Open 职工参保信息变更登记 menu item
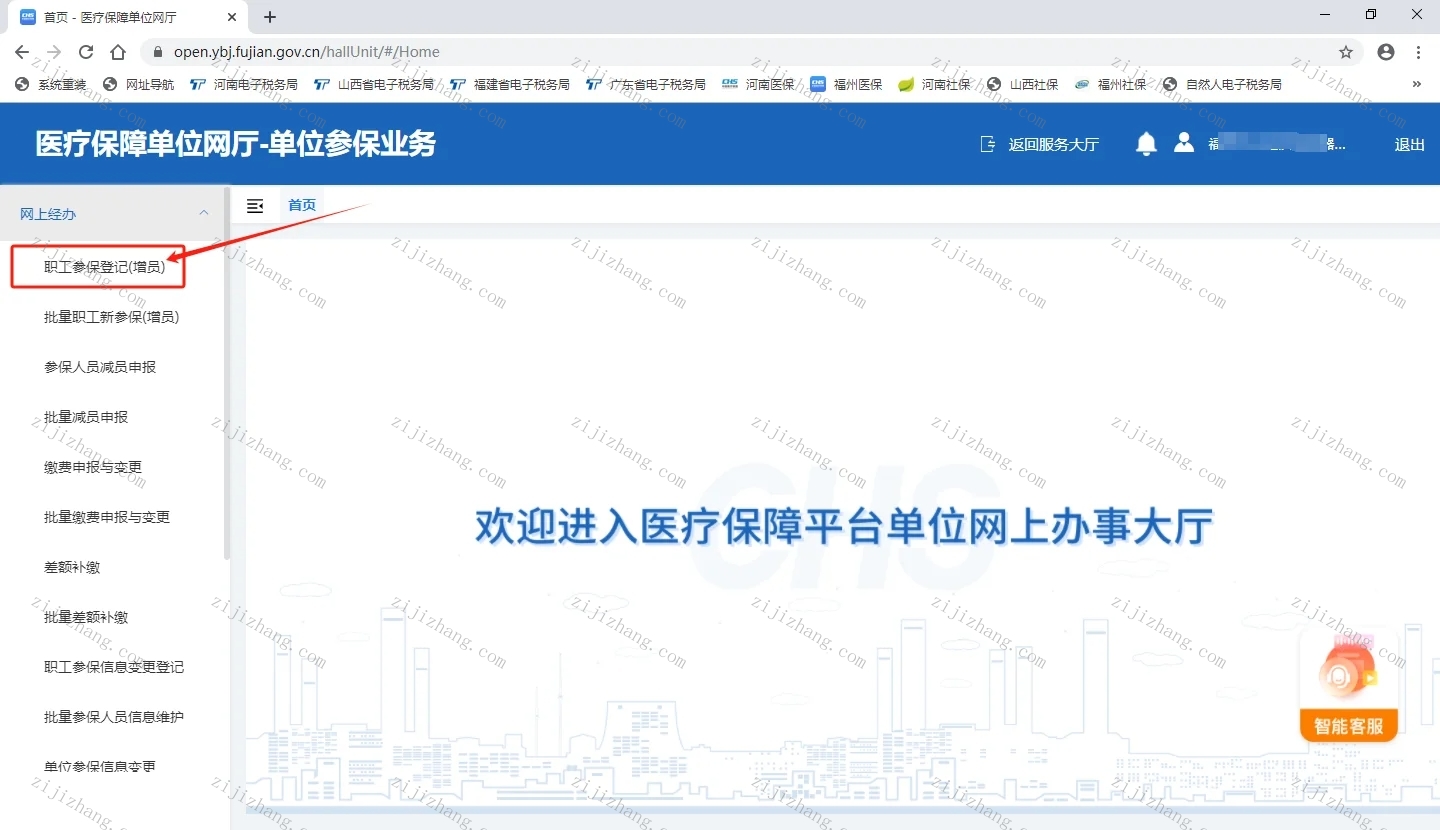Viewport: 1440px width, 830px height. (114, 667)
